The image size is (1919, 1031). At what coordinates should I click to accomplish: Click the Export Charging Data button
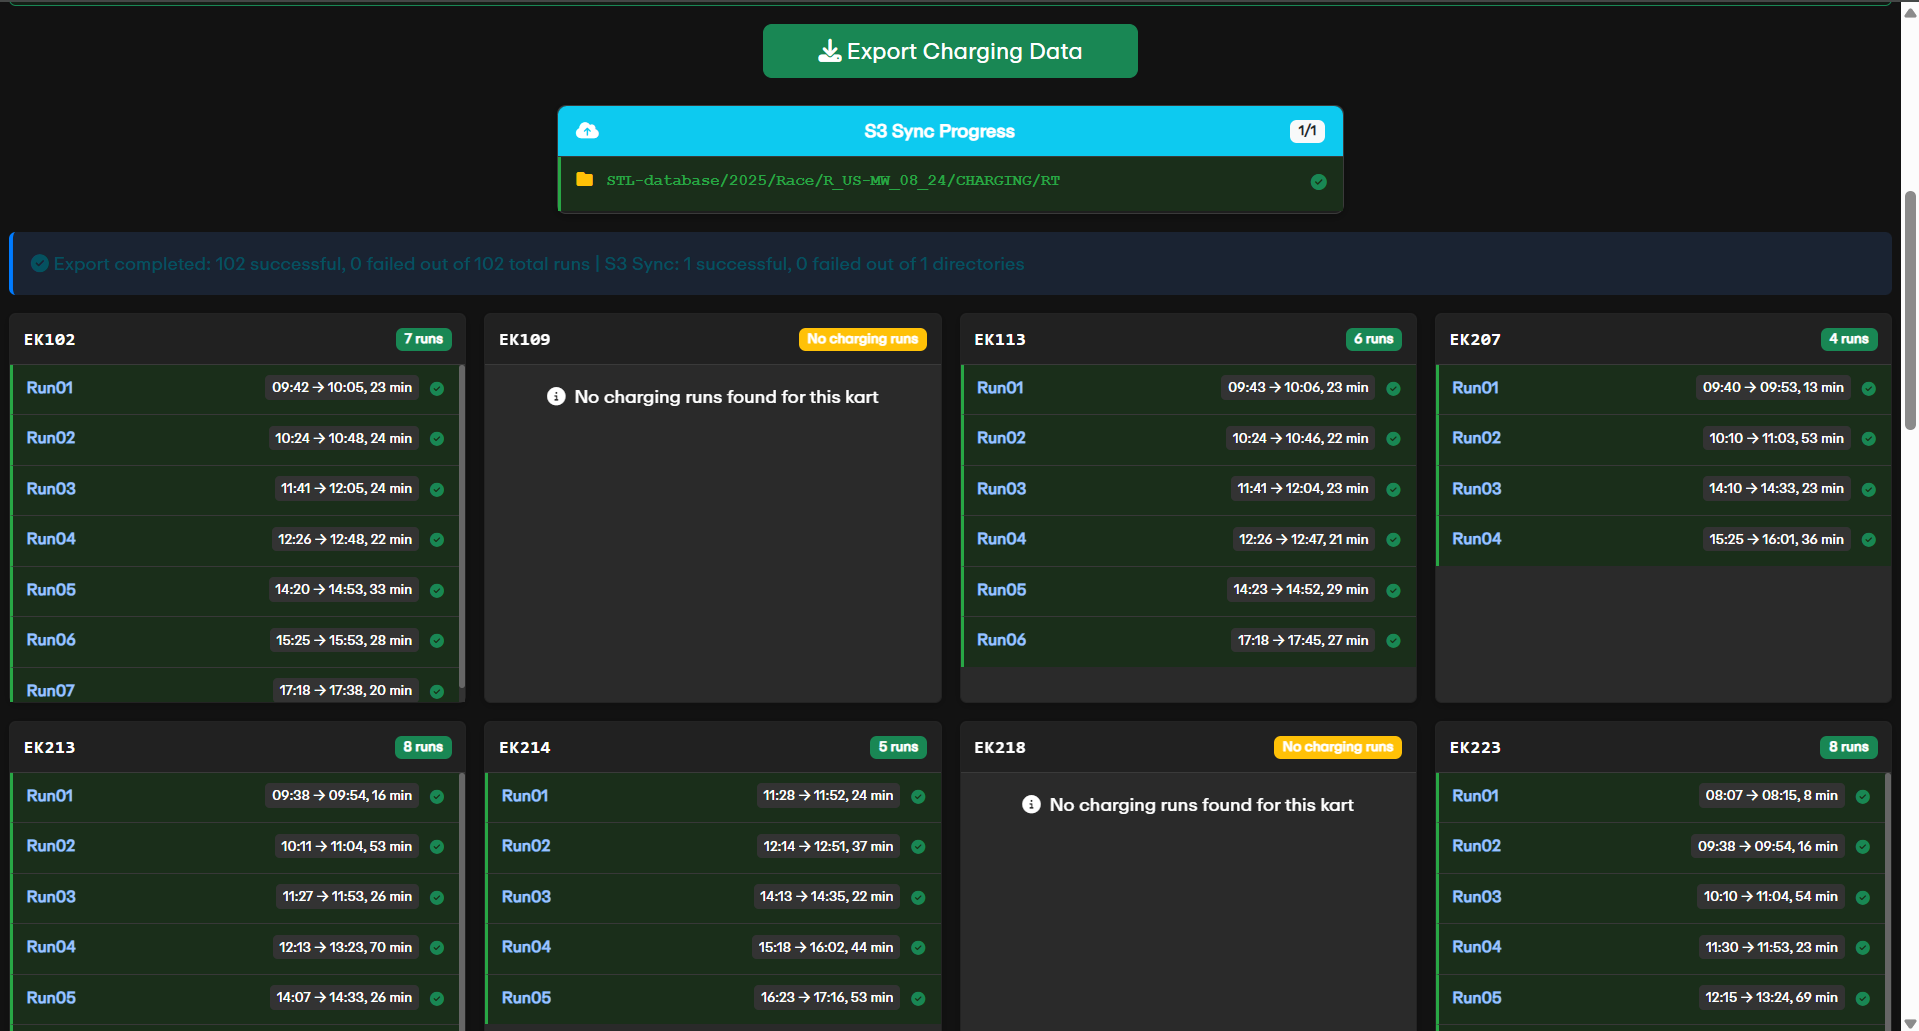950,51
